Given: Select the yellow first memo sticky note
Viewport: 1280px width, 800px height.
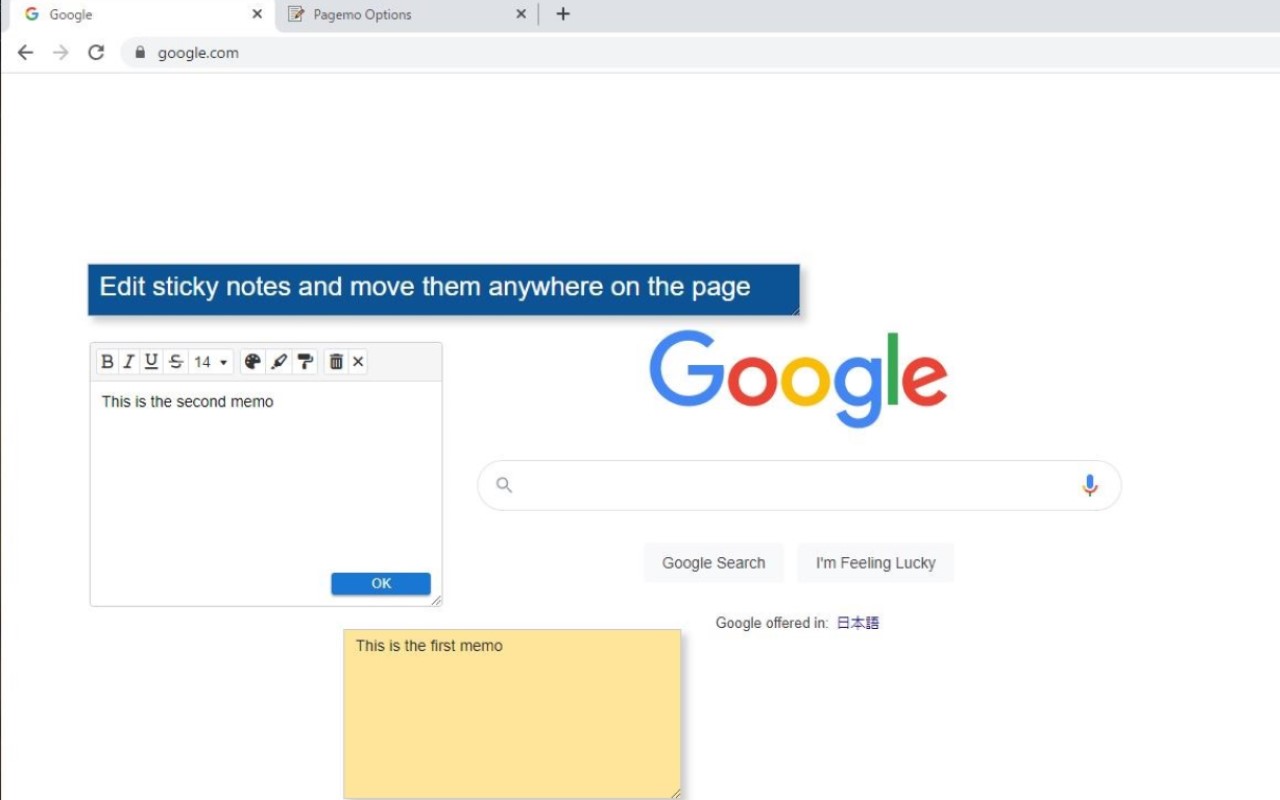Looking at the screenshot, I should [512, 714].
